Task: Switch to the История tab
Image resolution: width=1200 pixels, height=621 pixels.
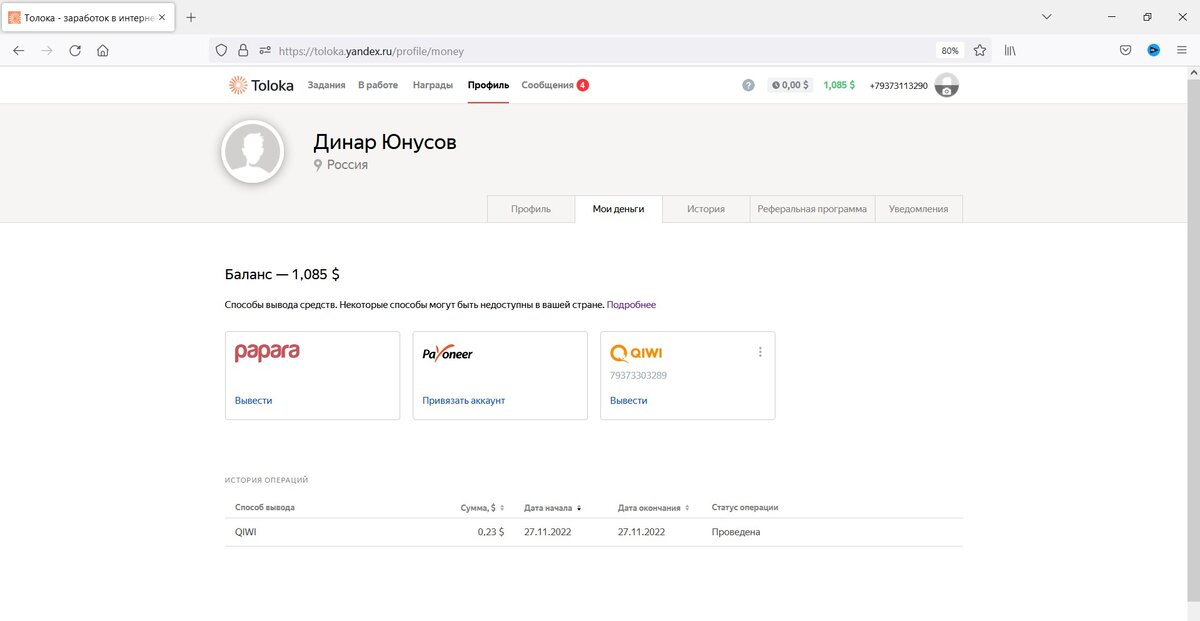Action: click(706, 209)
